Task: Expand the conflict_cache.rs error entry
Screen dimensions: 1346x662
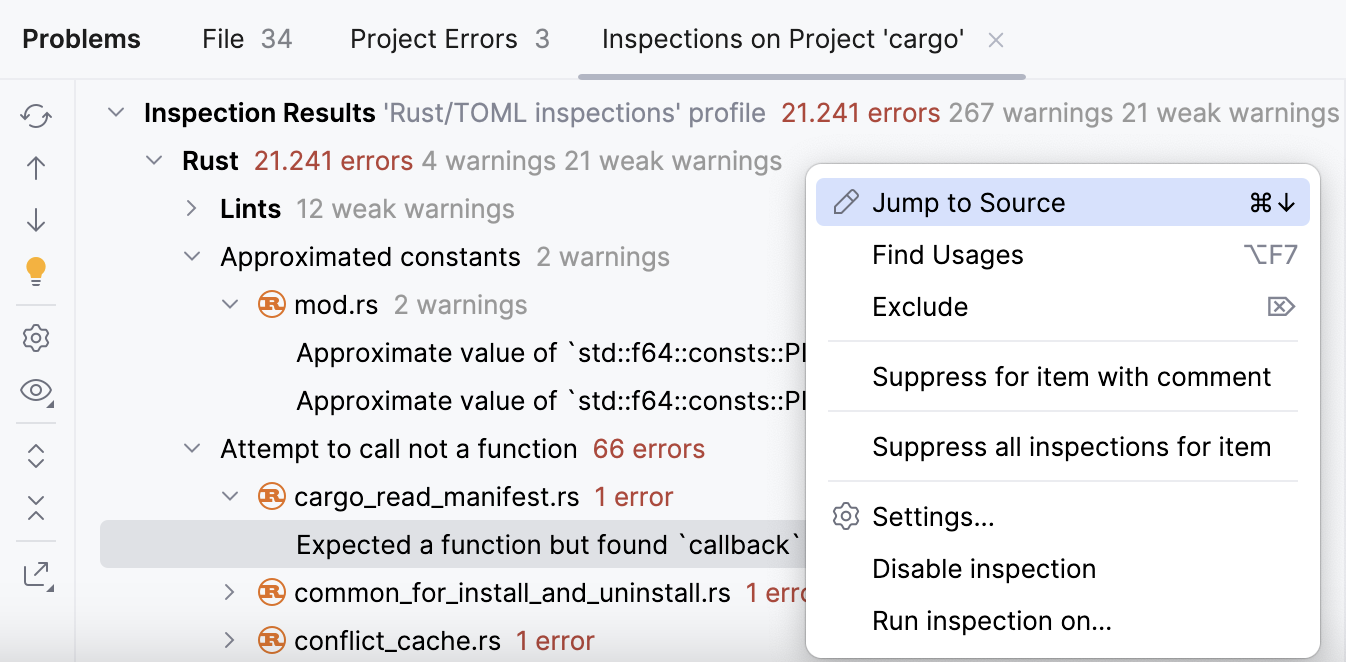Action: (229, 640)
